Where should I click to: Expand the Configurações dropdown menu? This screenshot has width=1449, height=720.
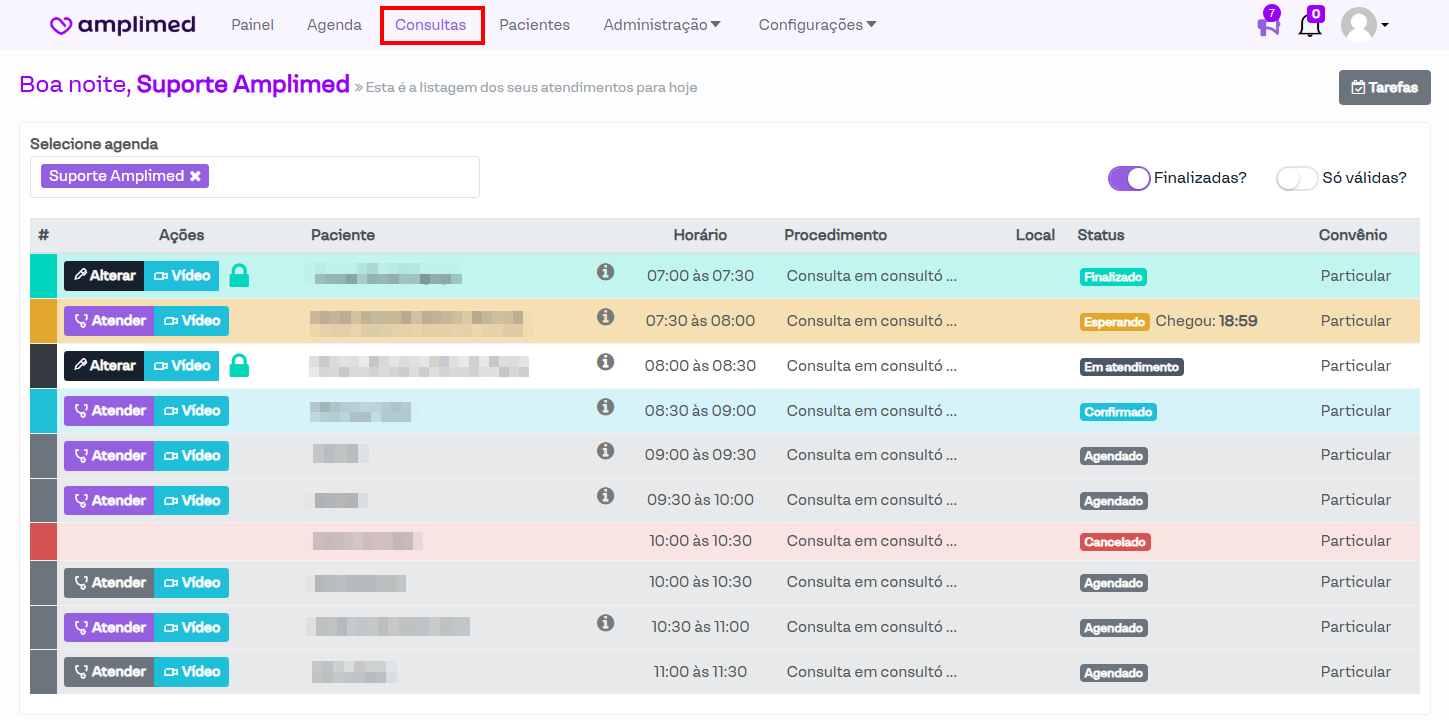click(816, 25)
